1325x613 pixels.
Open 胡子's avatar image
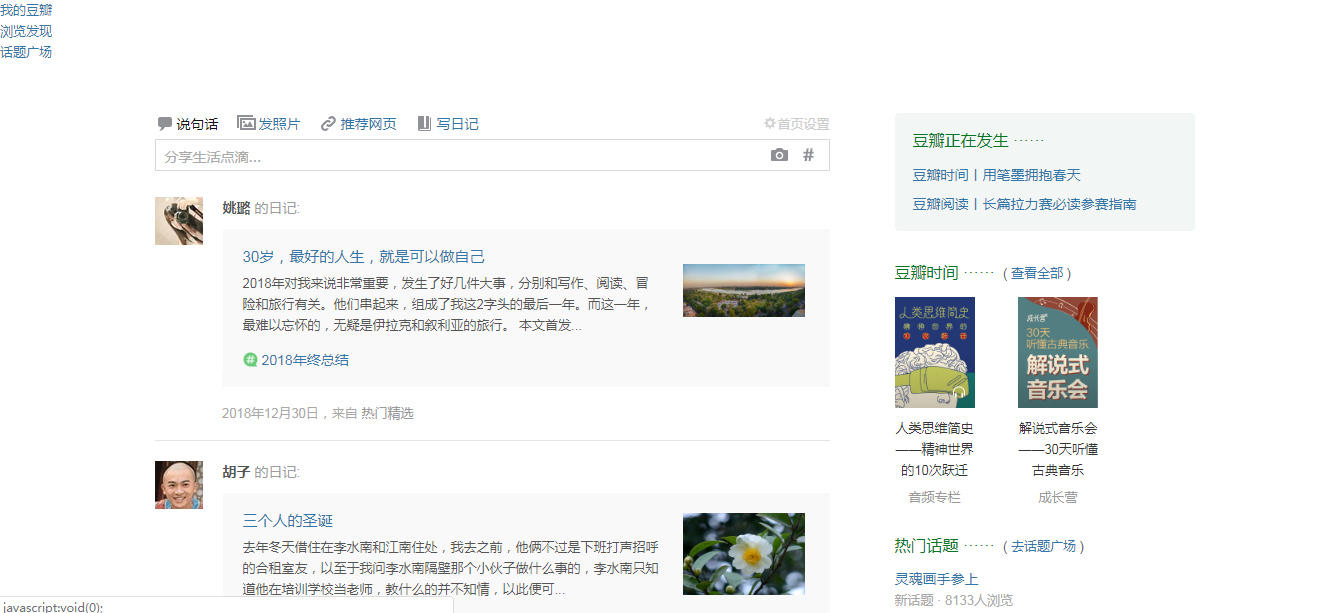[x=179, y=485]
